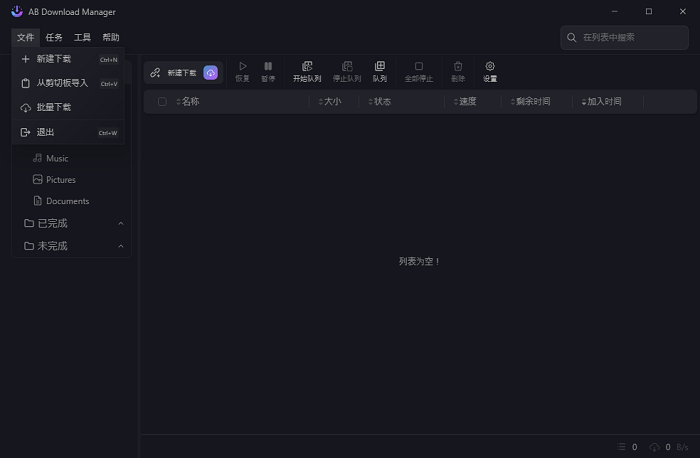Sort the list by 大小 column

(329, 102)
